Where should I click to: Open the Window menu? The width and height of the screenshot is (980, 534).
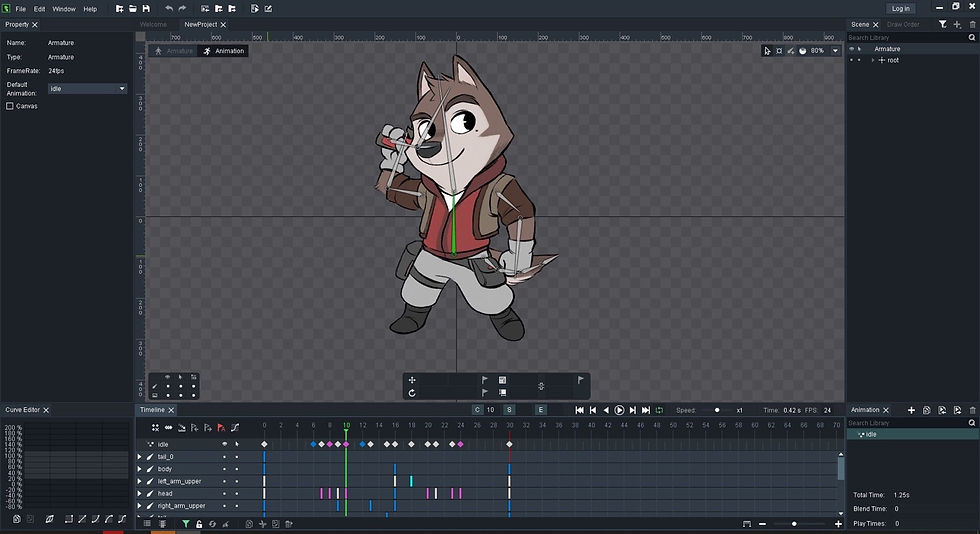click(x=64, y=9)
